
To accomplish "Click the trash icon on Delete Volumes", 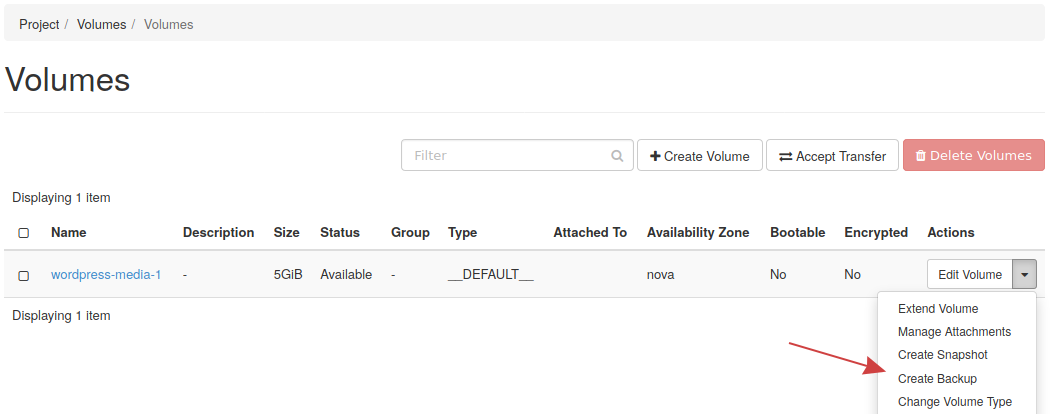I will 920,156.
